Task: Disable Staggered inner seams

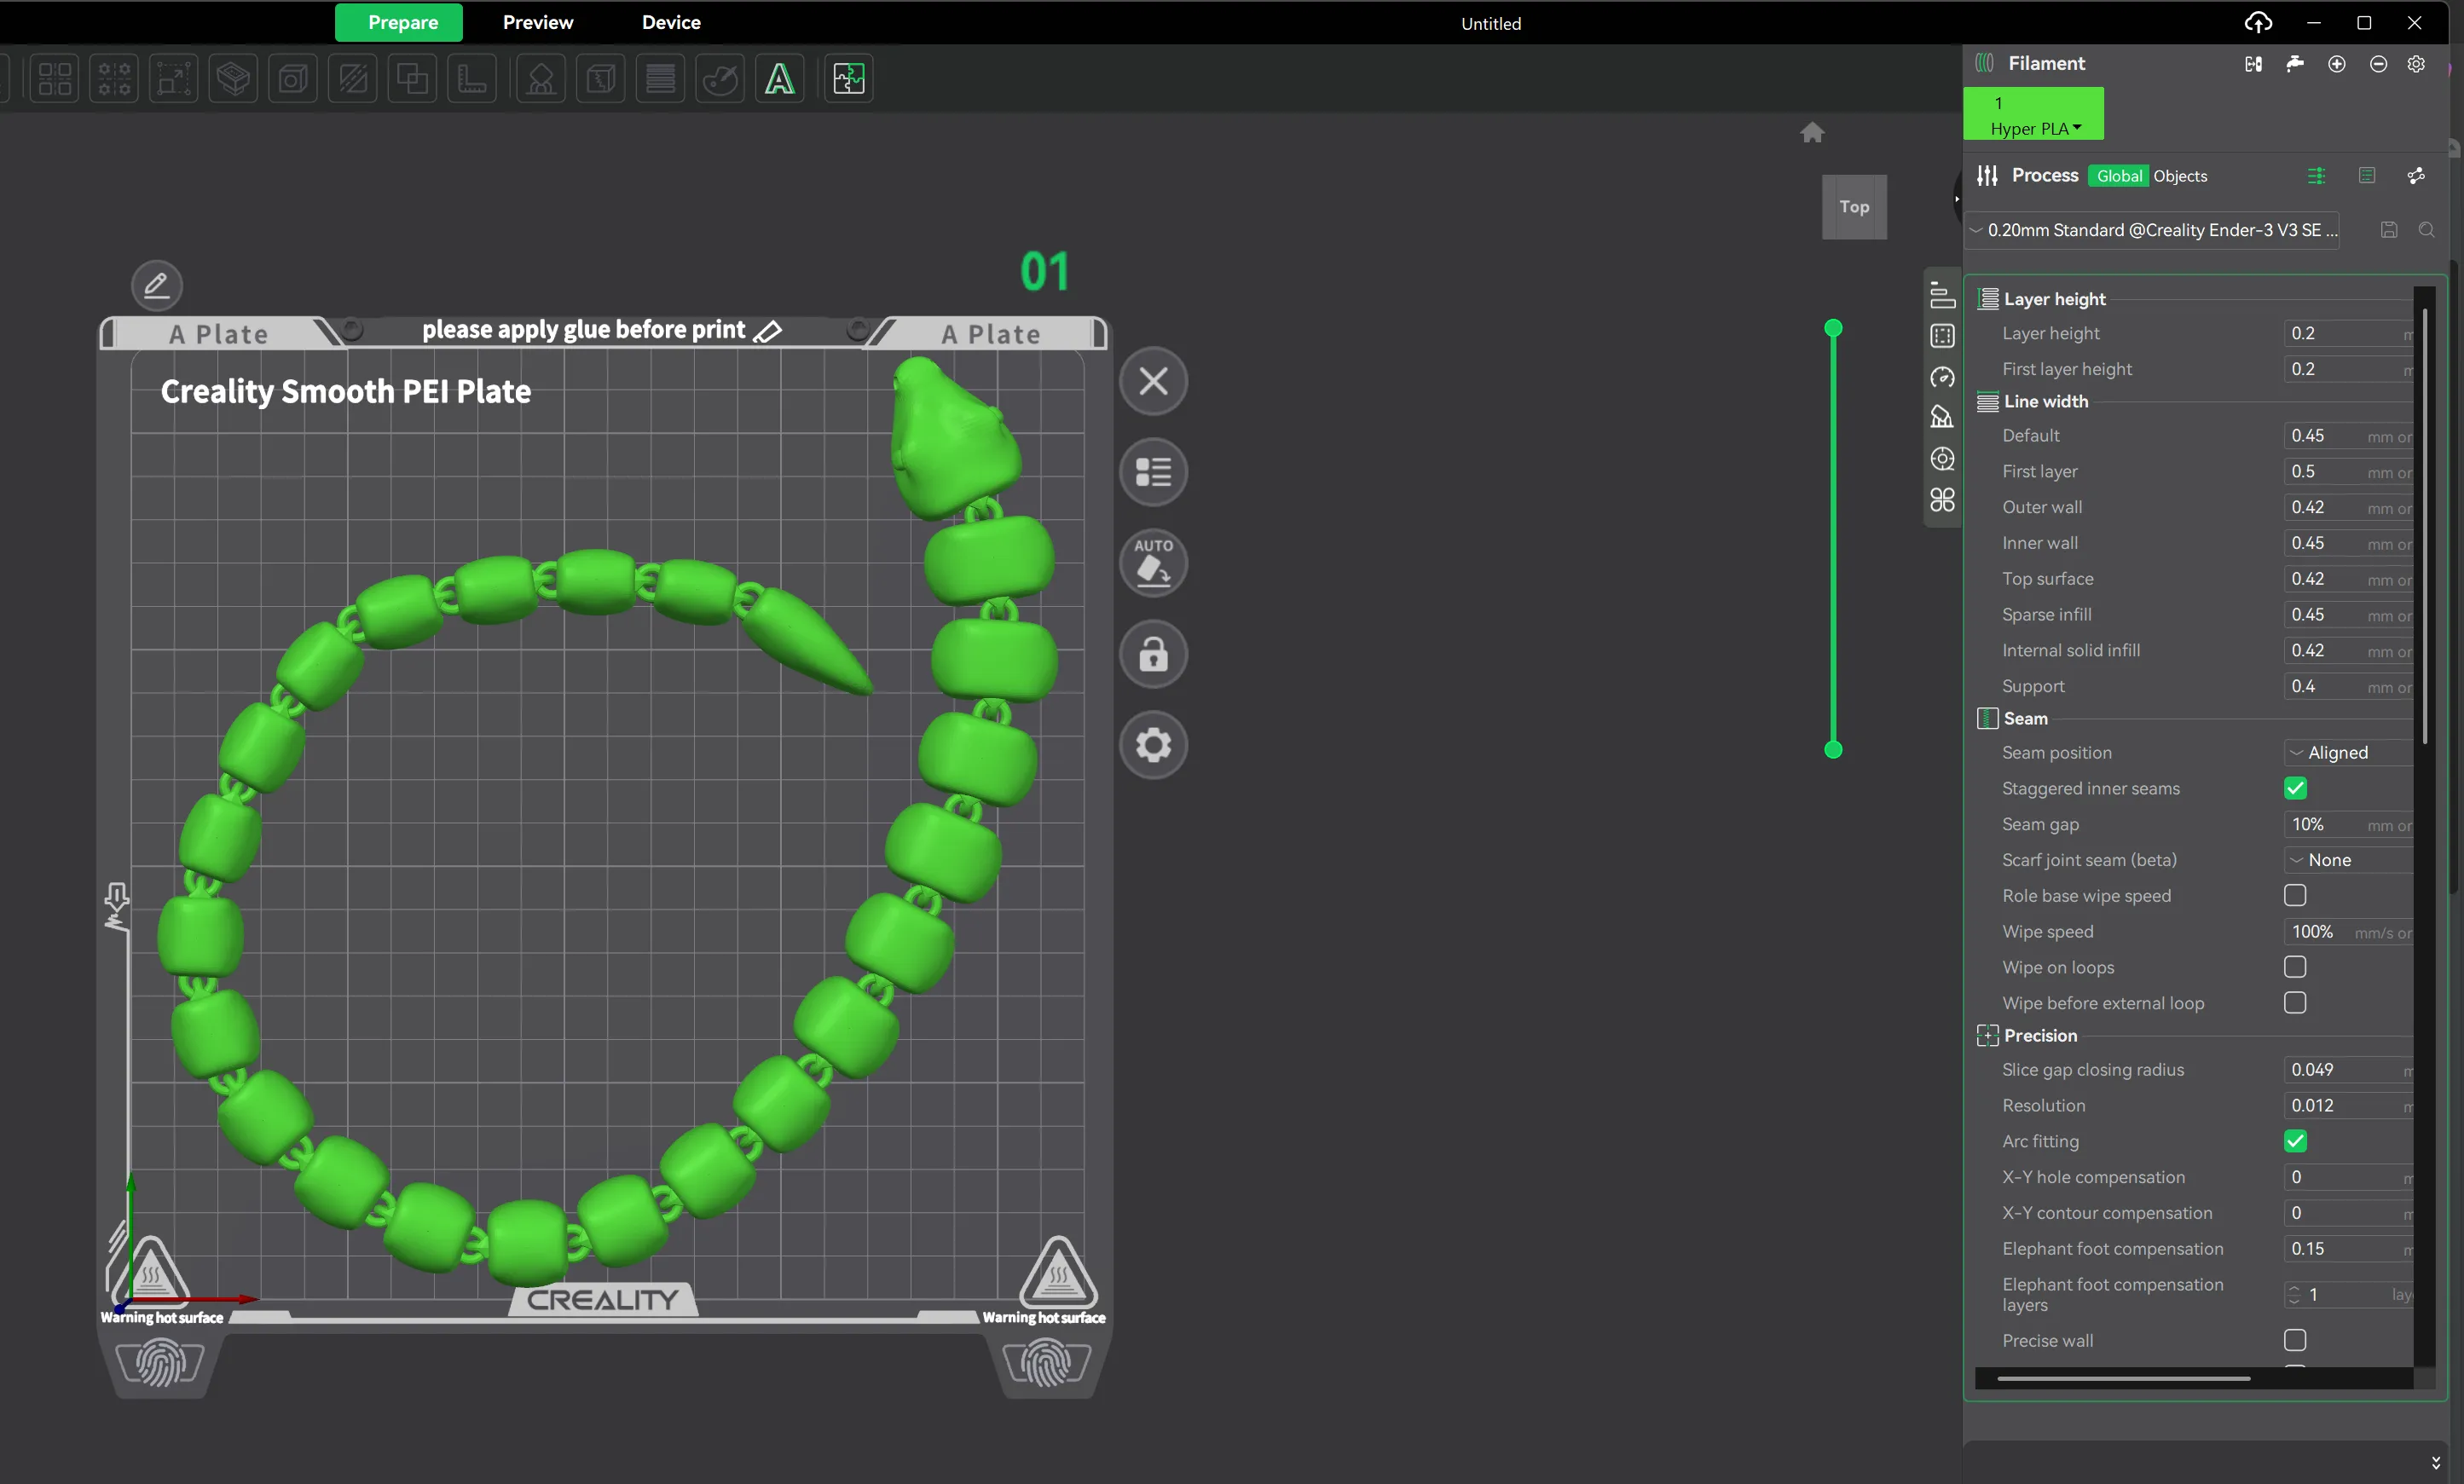Action: (x=2295, y=788)
